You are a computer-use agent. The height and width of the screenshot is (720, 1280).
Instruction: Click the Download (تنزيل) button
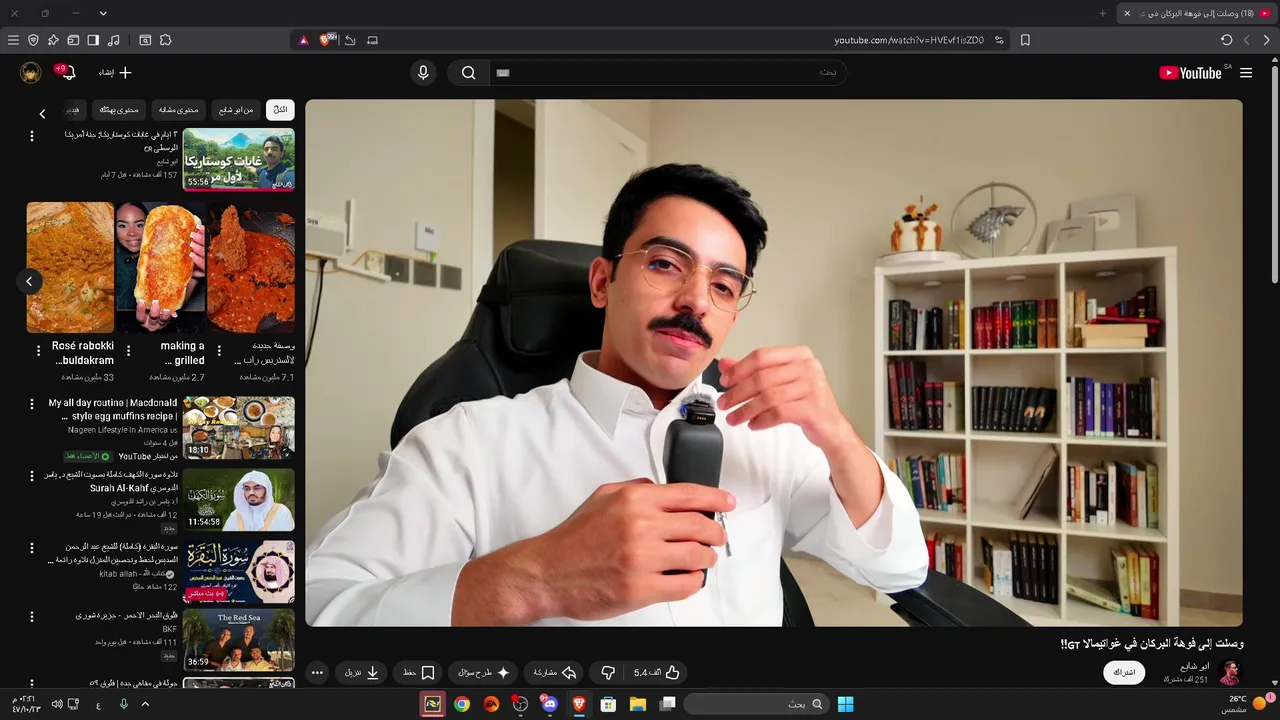click(x=362, y=673)
